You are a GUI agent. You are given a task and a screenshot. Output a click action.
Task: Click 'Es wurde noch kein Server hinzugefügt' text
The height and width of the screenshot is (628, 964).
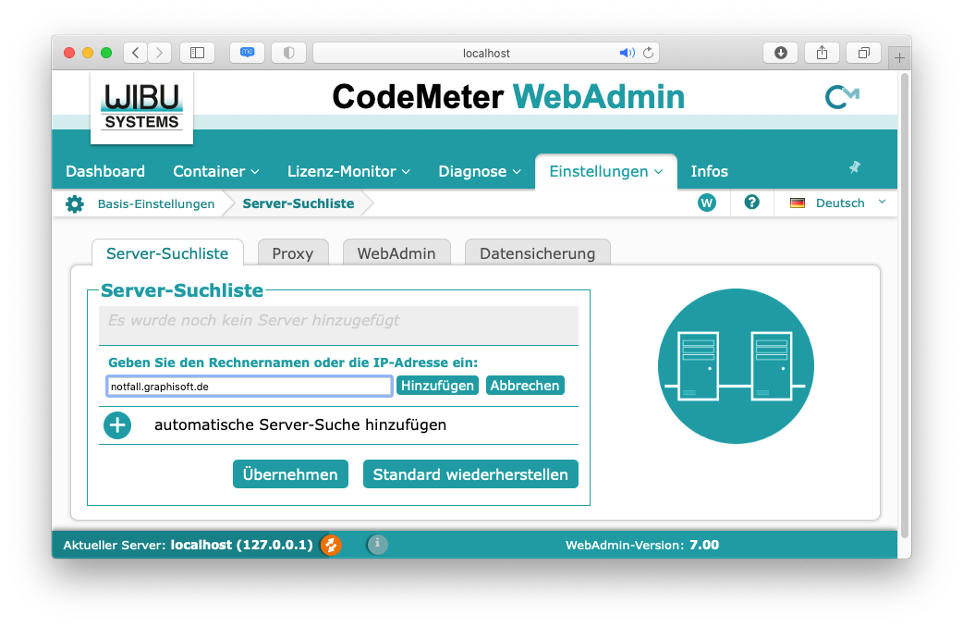click(x=253, y=320)
